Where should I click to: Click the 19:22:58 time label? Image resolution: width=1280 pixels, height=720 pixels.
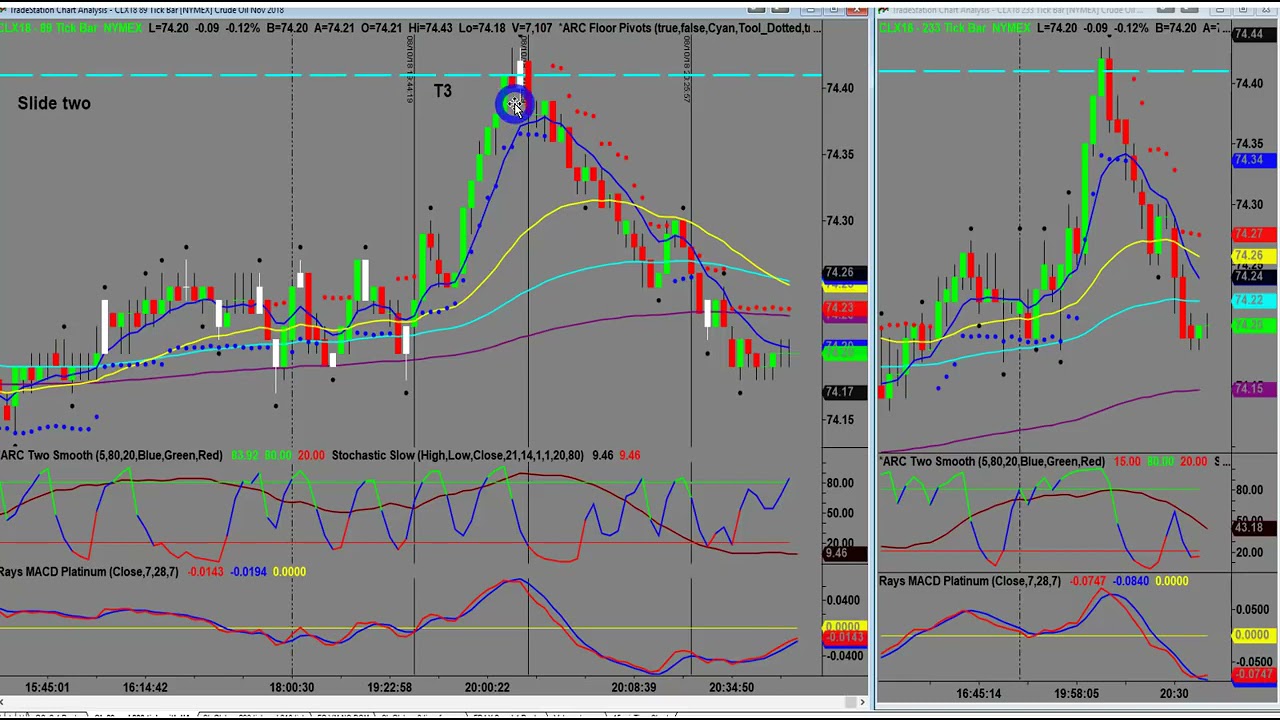(x=389, y=687)
